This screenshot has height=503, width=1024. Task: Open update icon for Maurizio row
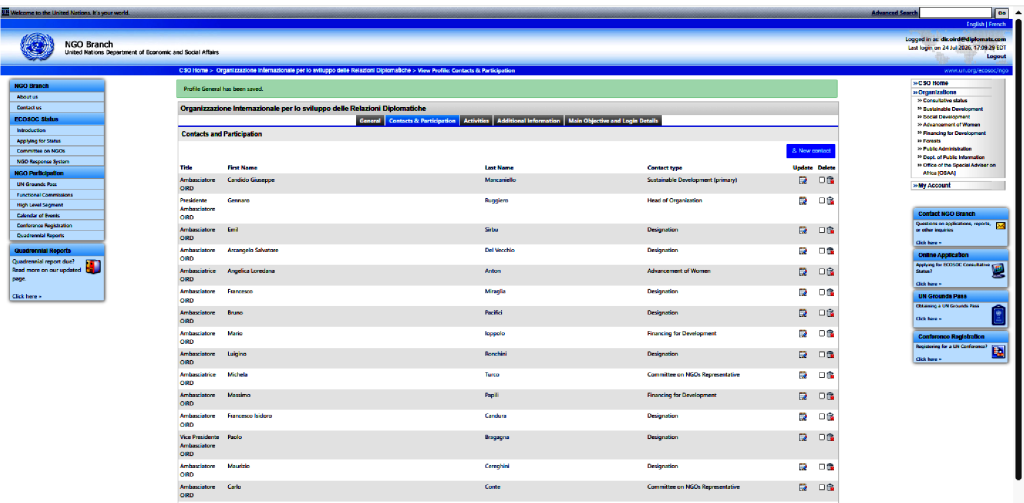coord(803,467)
